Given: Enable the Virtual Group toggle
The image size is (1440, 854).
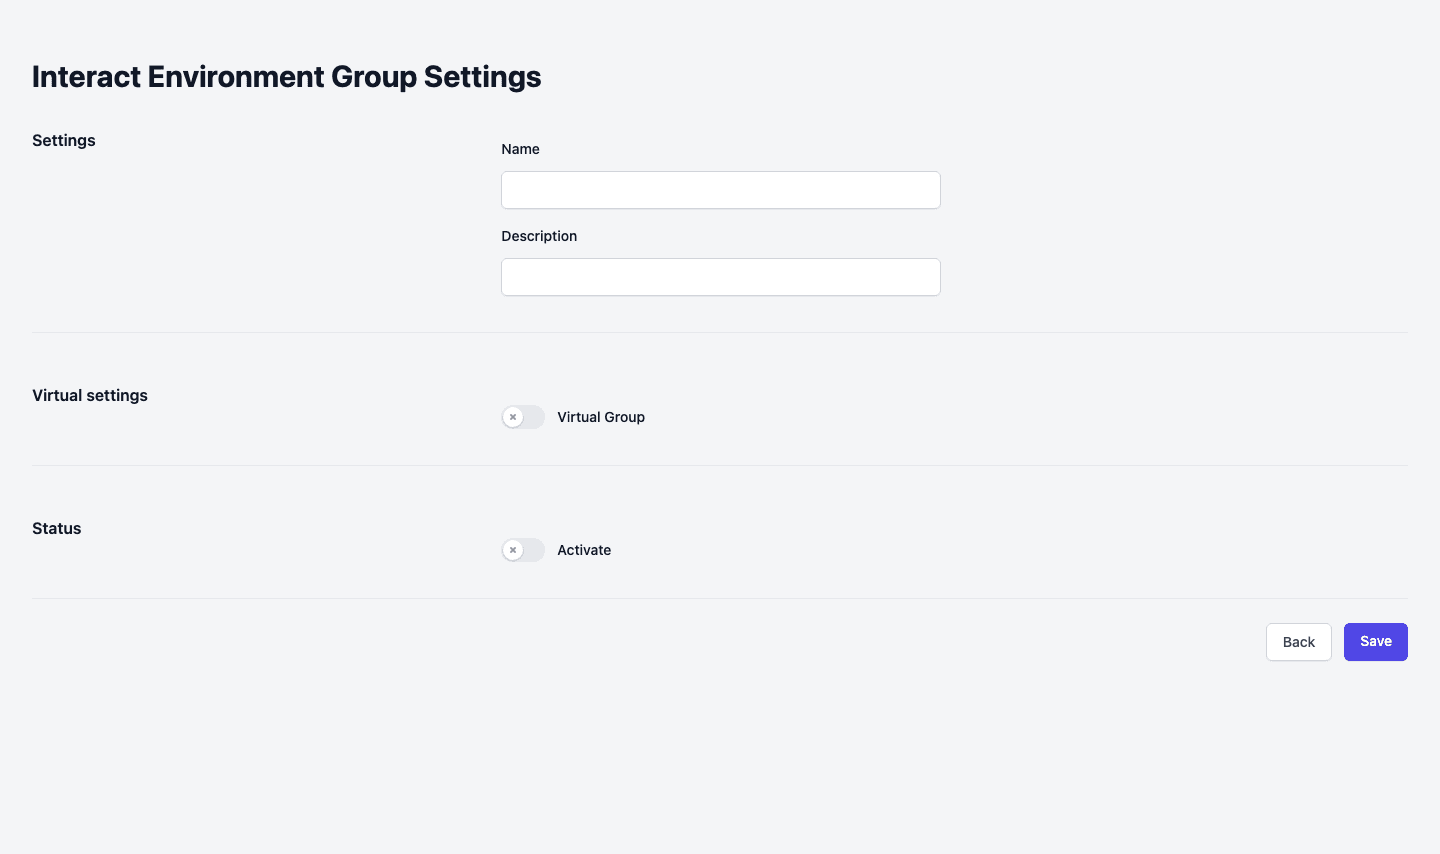Looking at the screenshot, I should pos(523,417).
